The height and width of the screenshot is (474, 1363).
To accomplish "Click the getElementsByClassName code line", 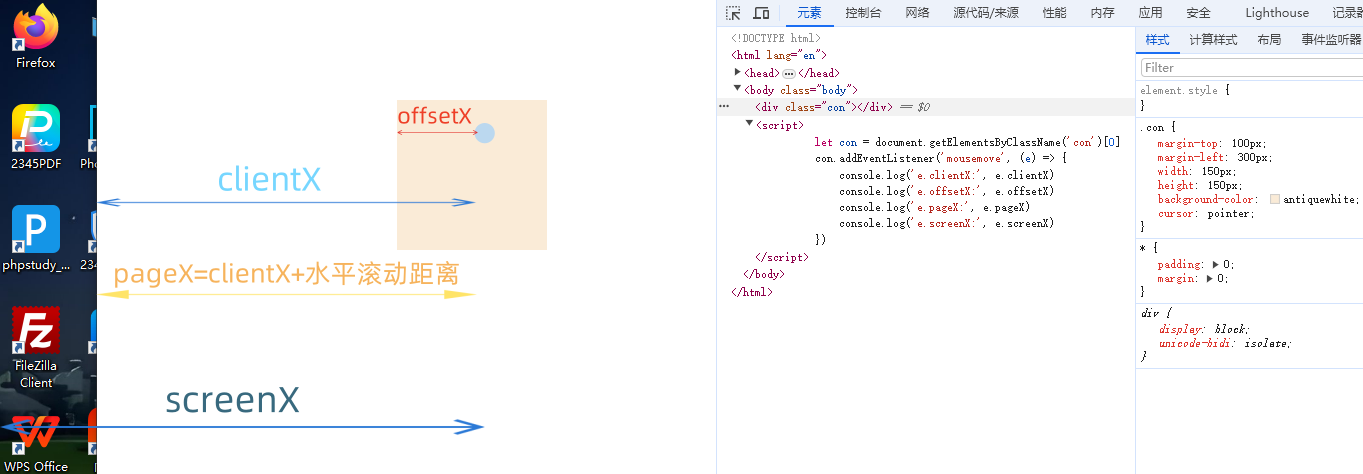I will pos(967,142).
